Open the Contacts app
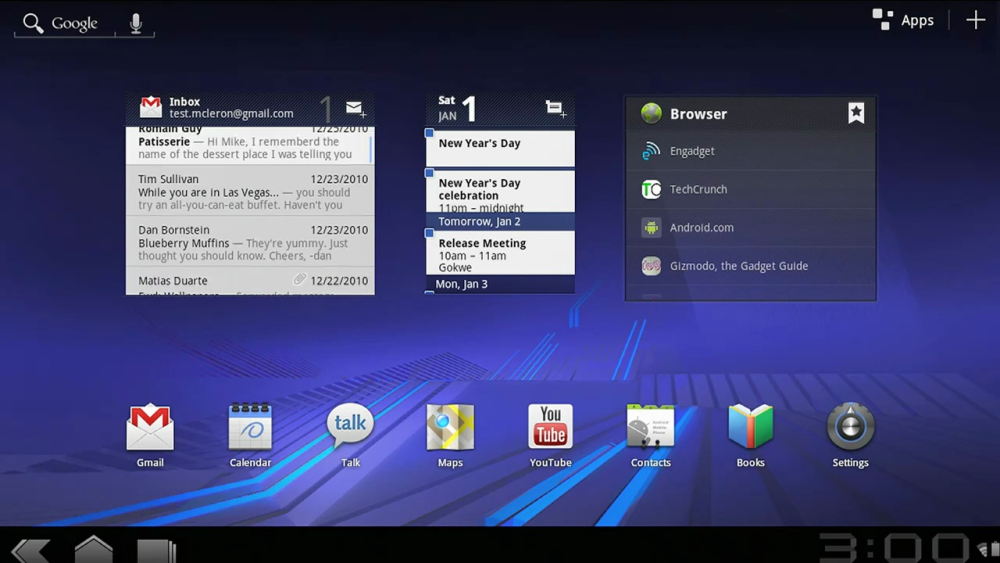Screen dimensions: 1000x563 click(x=650, y=428)
